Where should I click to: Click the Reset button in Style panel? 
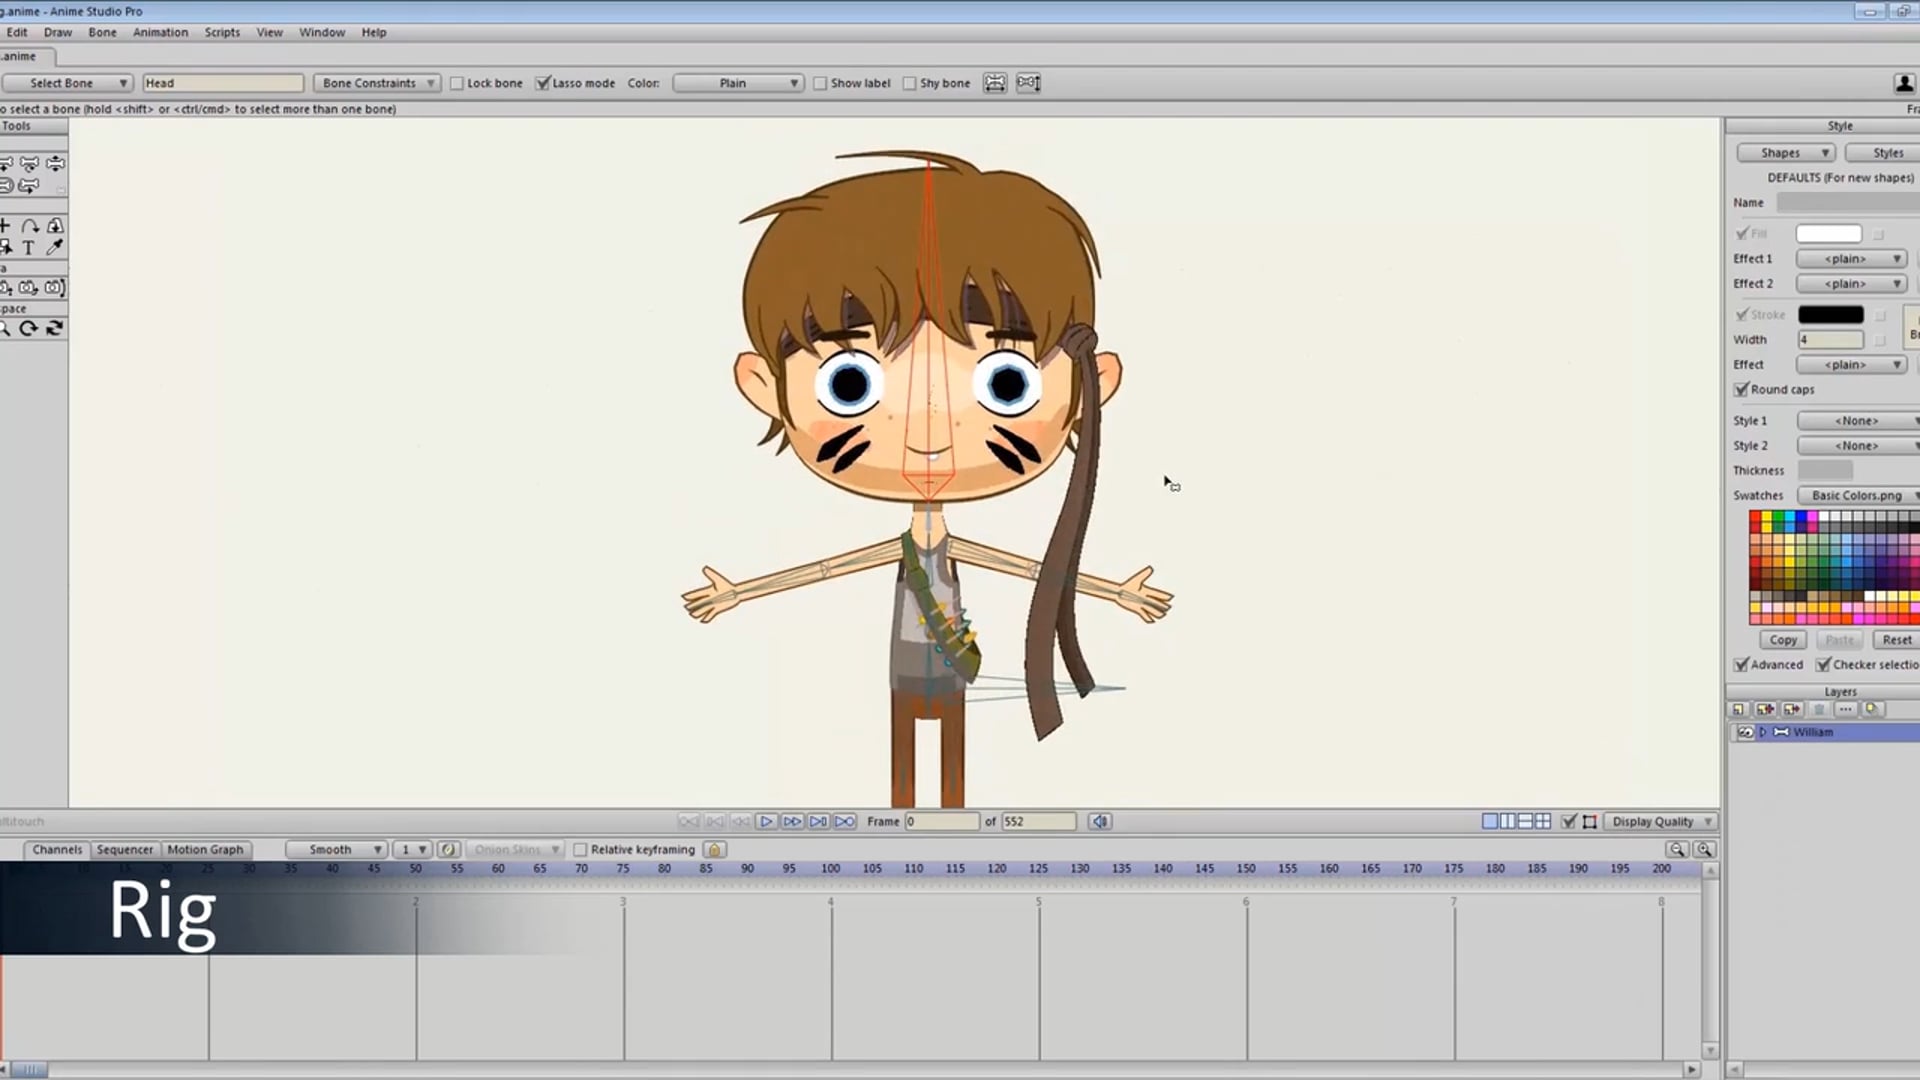coord(1896,640)
